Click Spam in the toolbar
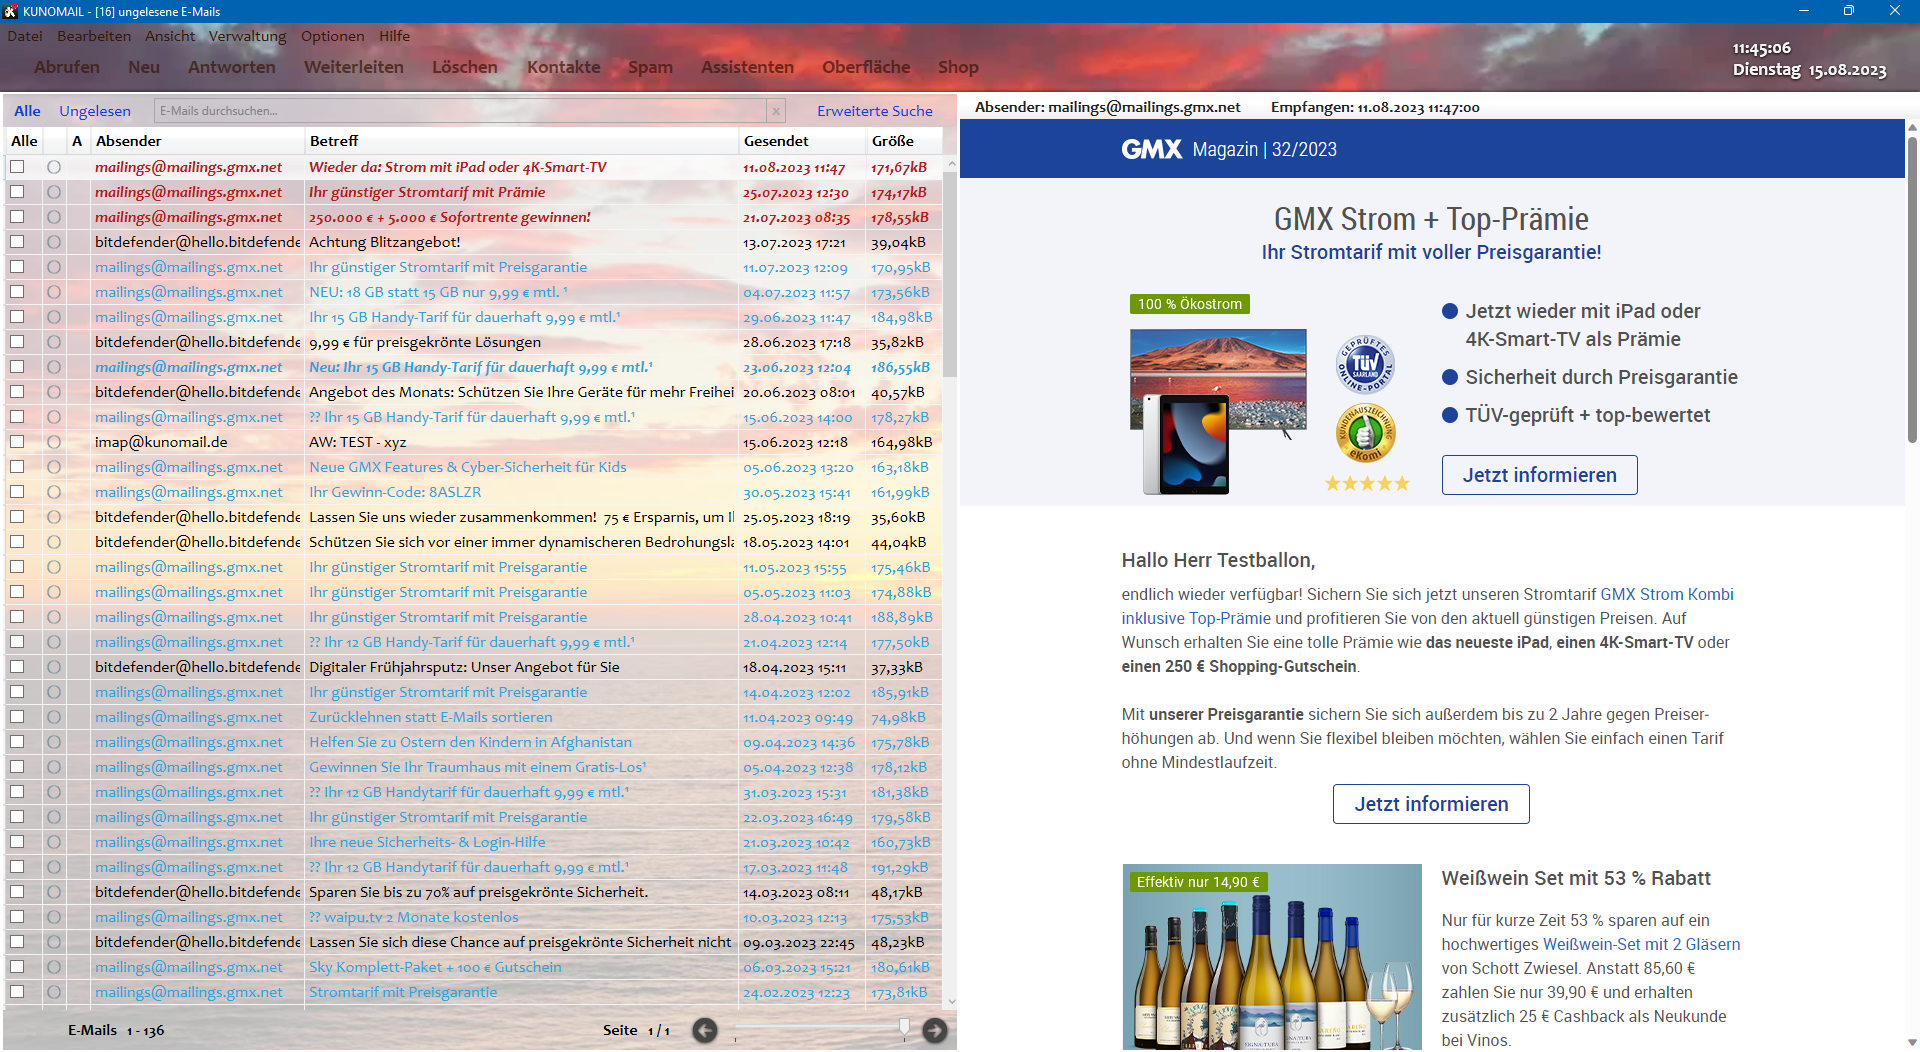Viewport: 1920px width, 1052px height. click(650, 67)
